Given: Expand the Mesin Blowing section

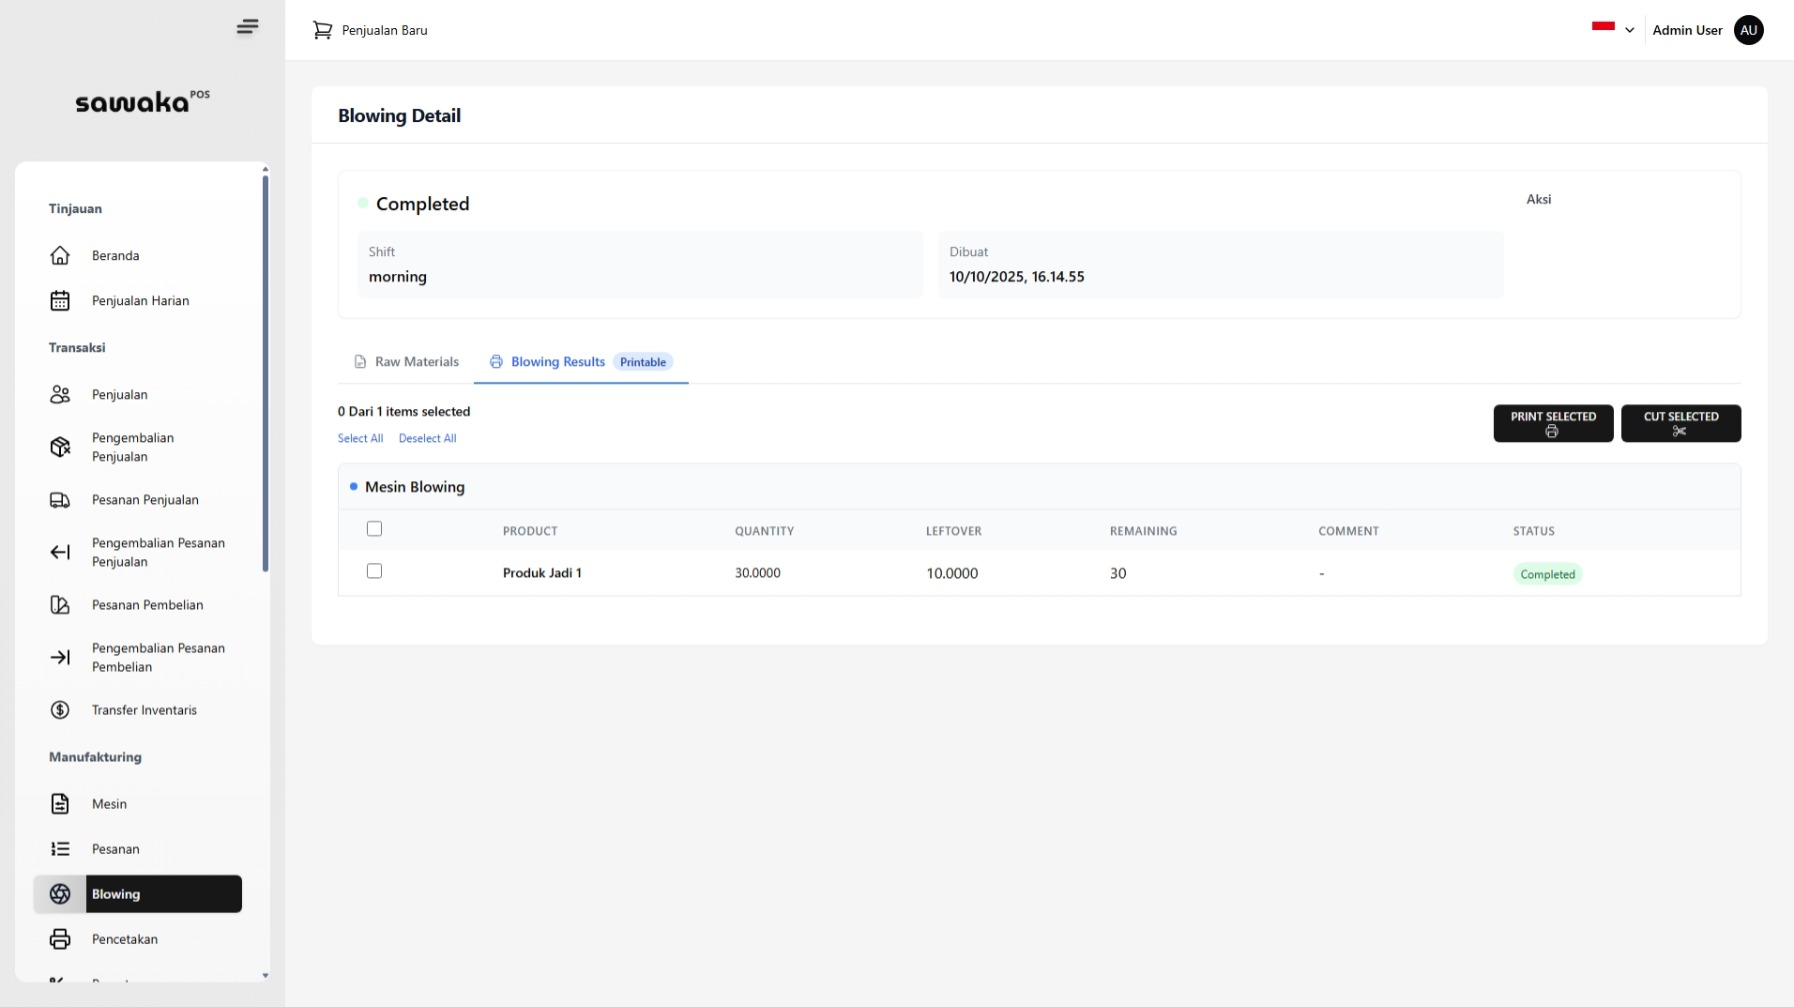Looking at the screenshot, I should [x=414, y=487].
